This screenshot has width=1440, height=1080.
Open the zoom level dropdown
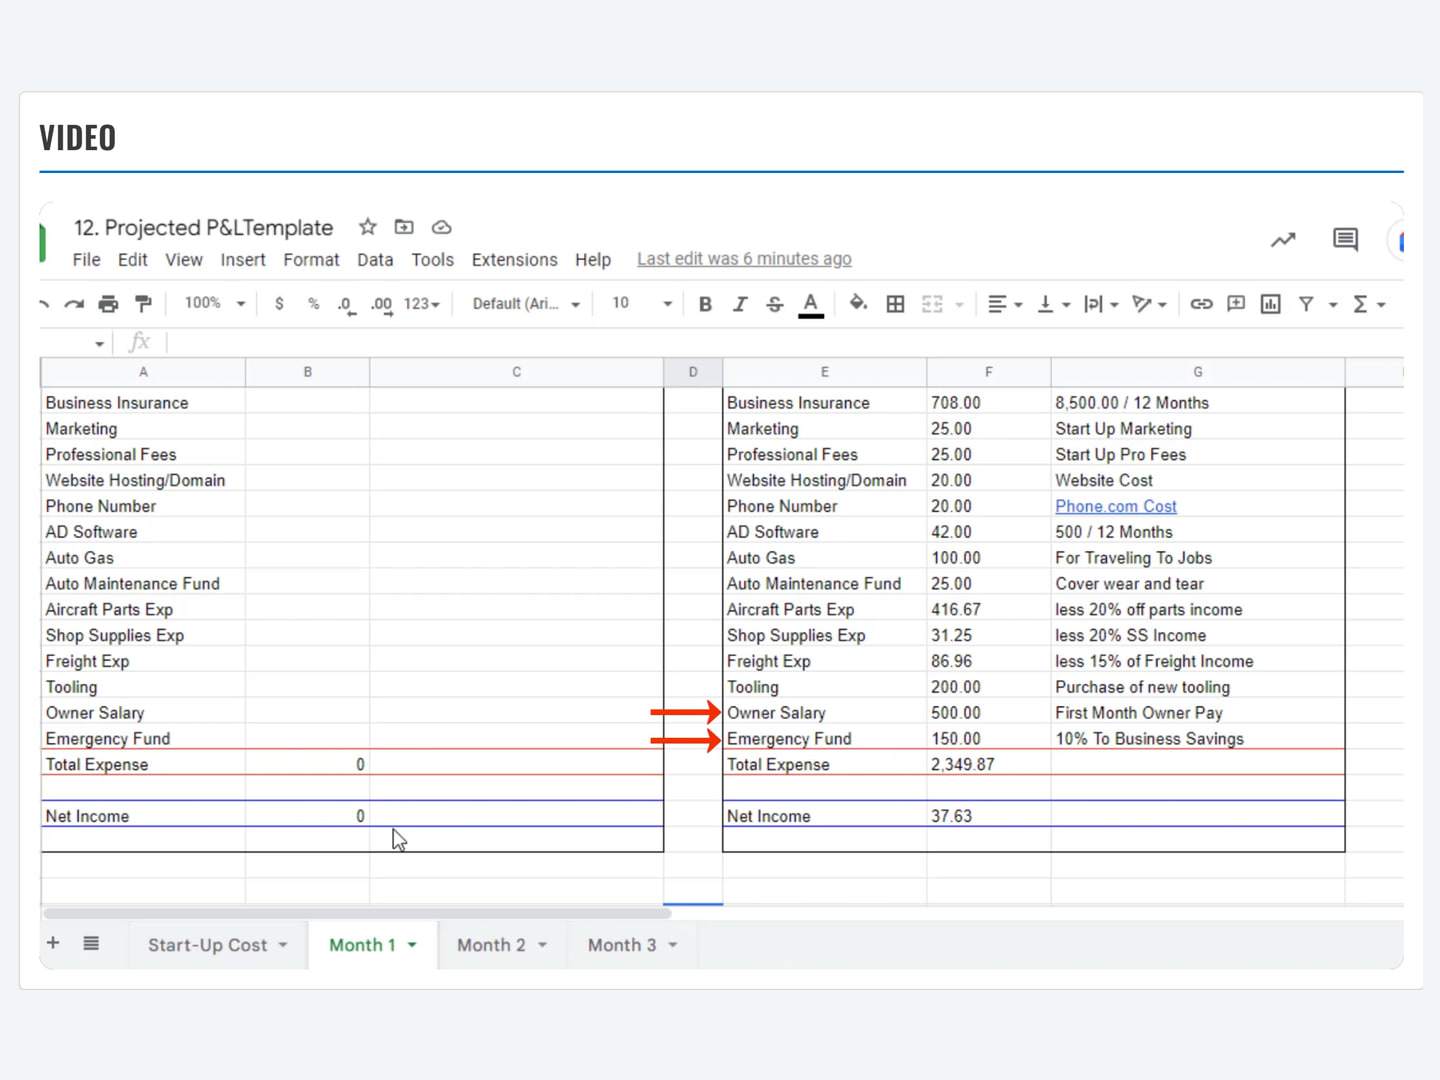click(214, 303)
